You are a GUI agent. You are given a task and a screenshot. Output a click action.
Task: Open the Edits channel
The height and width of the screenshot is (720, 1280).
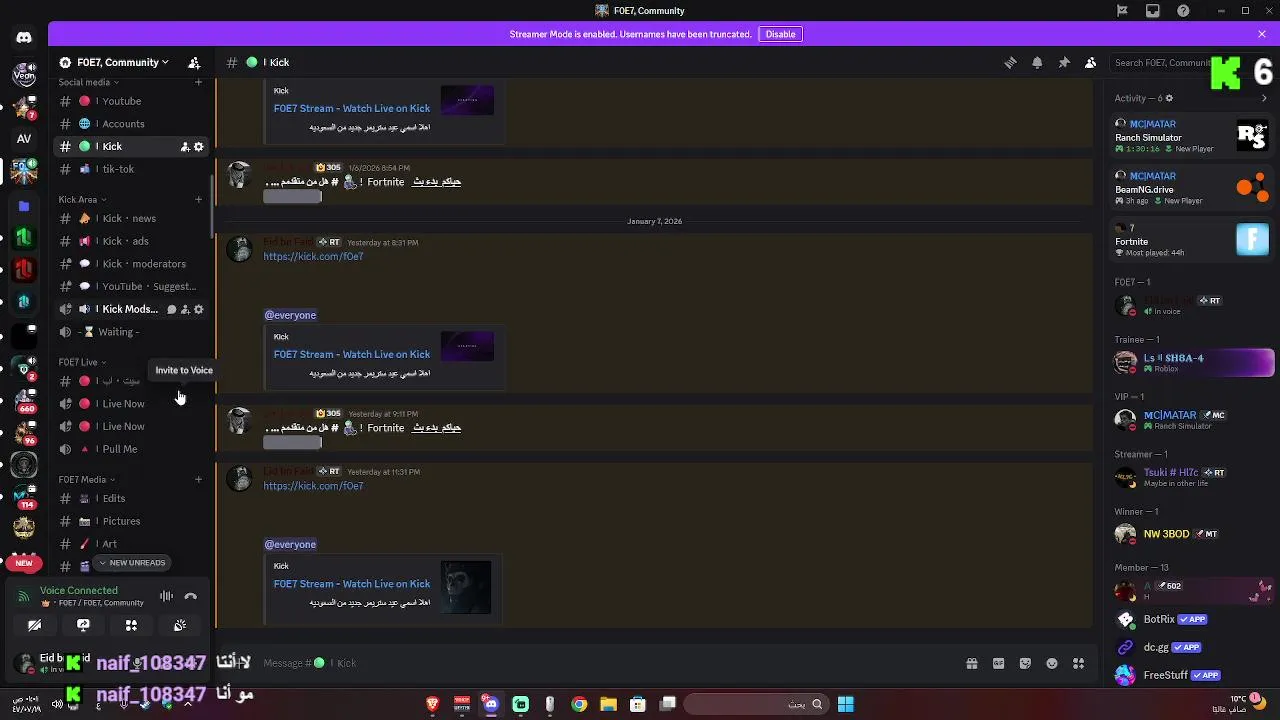130,498
